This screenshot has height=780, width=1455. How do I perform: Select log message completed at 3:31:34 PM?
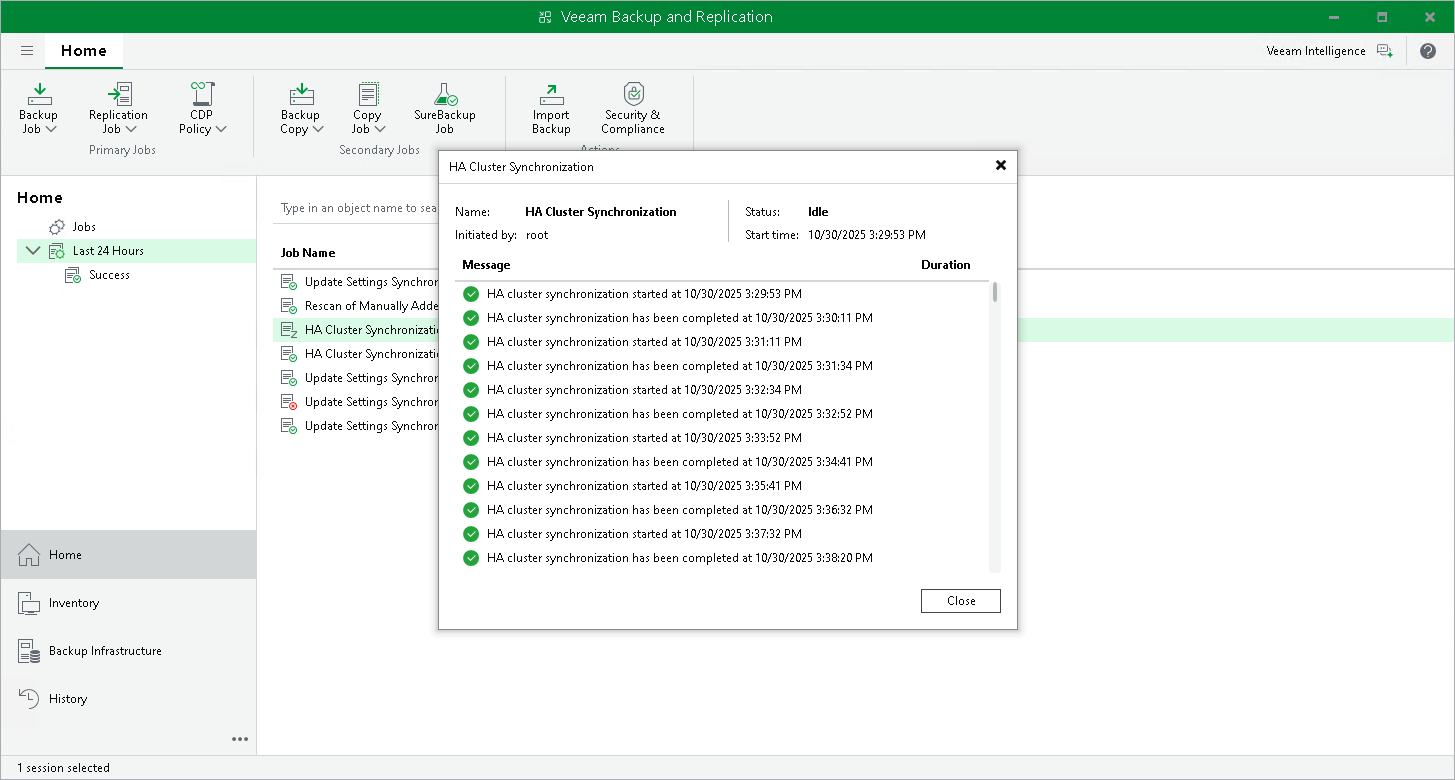tap(680, 366)
